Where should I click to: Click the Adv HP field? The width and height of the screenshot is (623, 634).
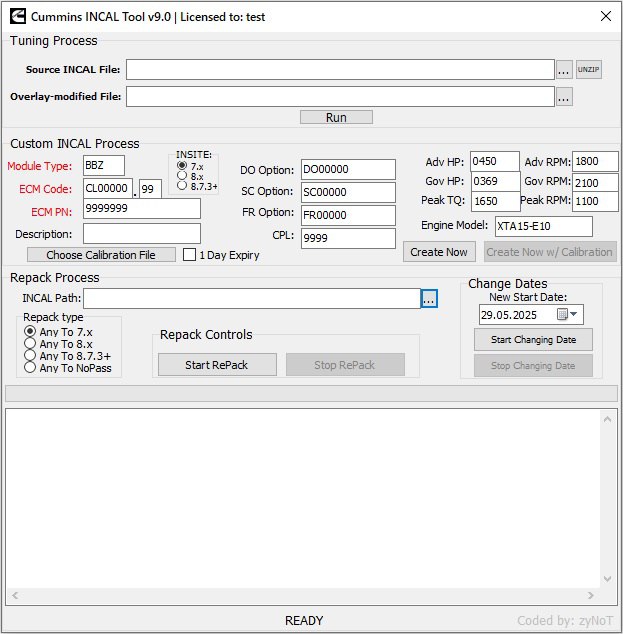(x=495, y=161)
